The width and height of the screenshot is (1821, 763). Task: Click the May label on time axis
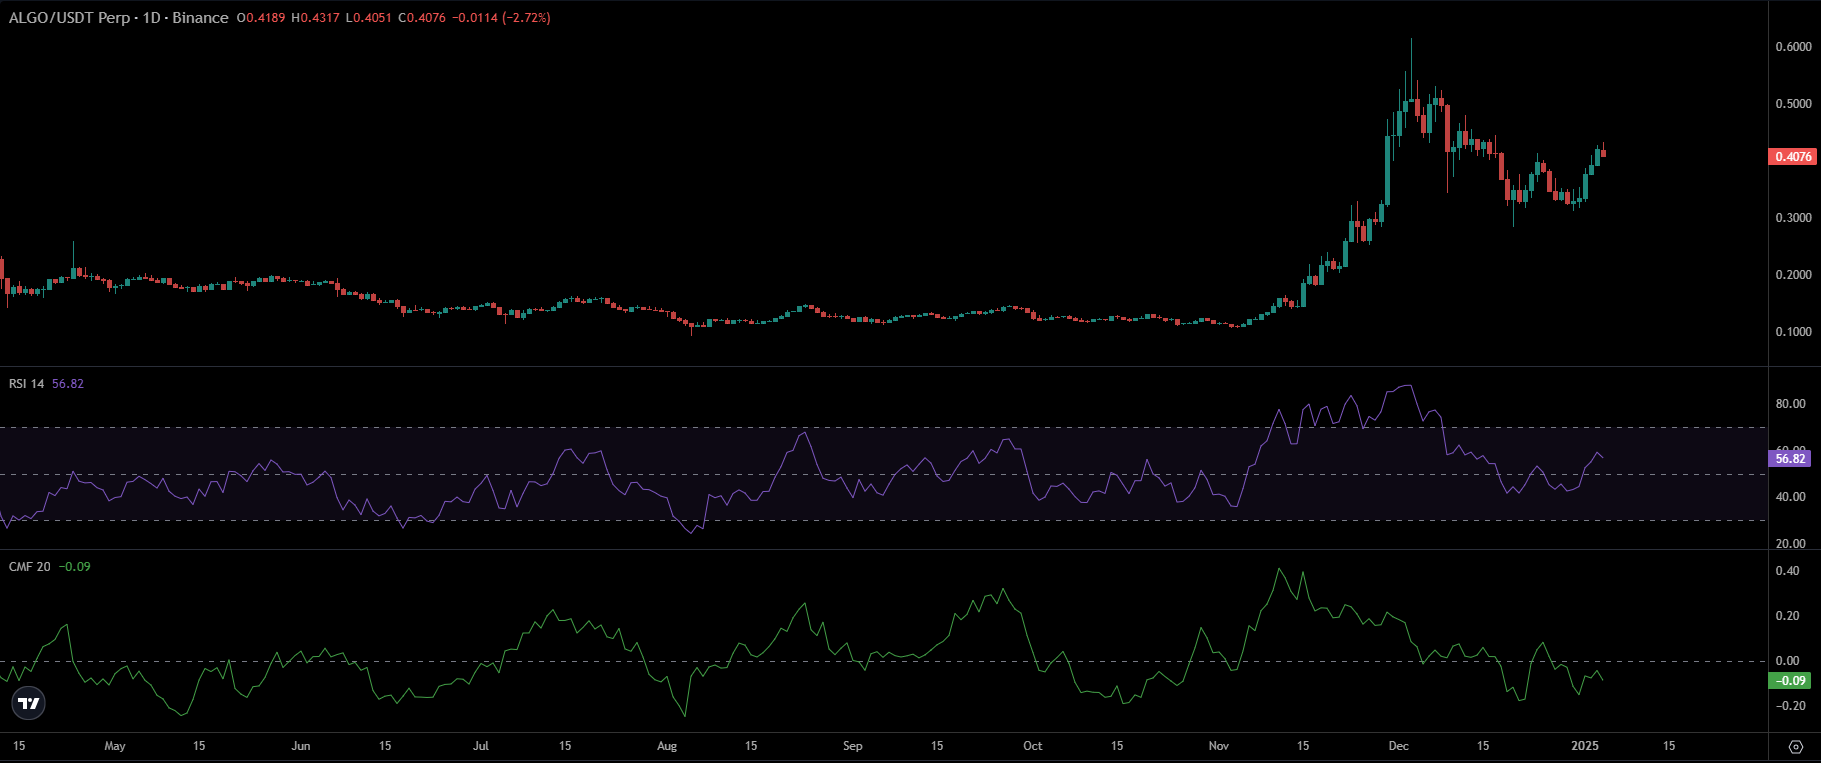pos(115,746)
